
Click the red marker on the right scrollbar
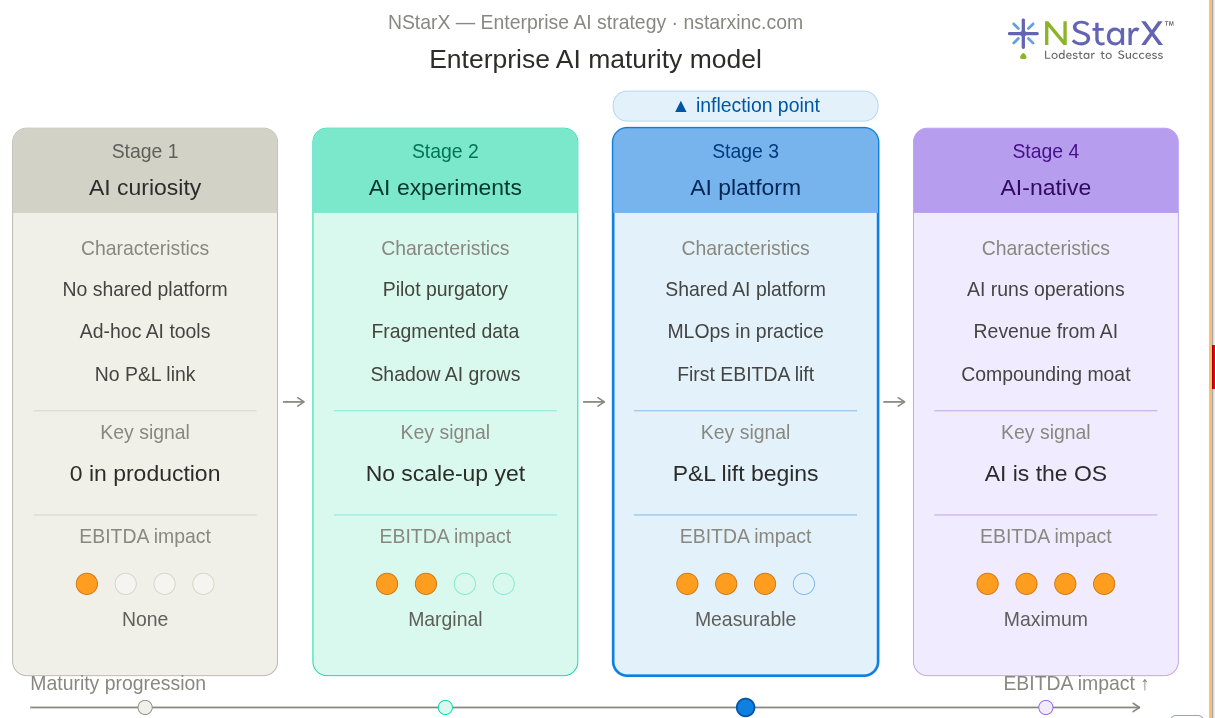coord(1213,367)
